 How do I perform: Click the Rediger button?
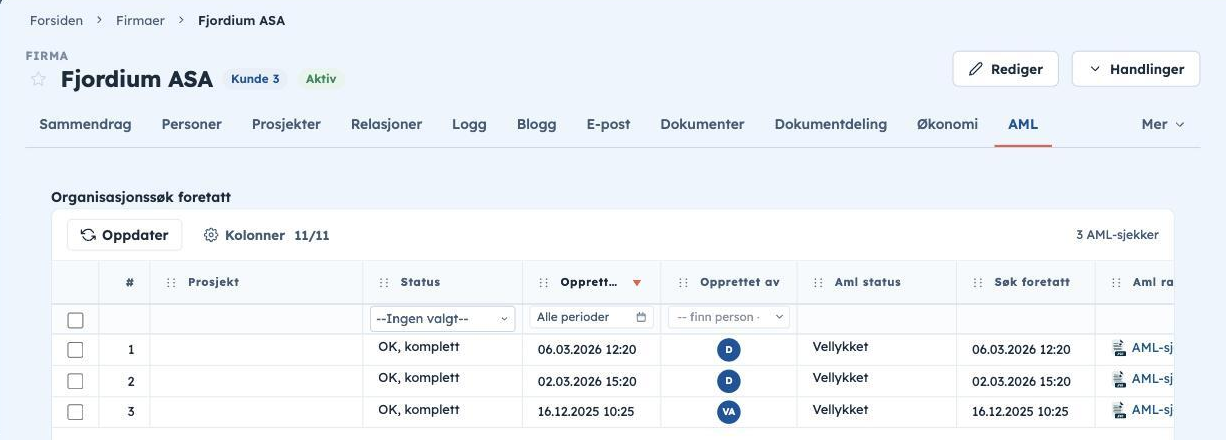(1005, 69)
